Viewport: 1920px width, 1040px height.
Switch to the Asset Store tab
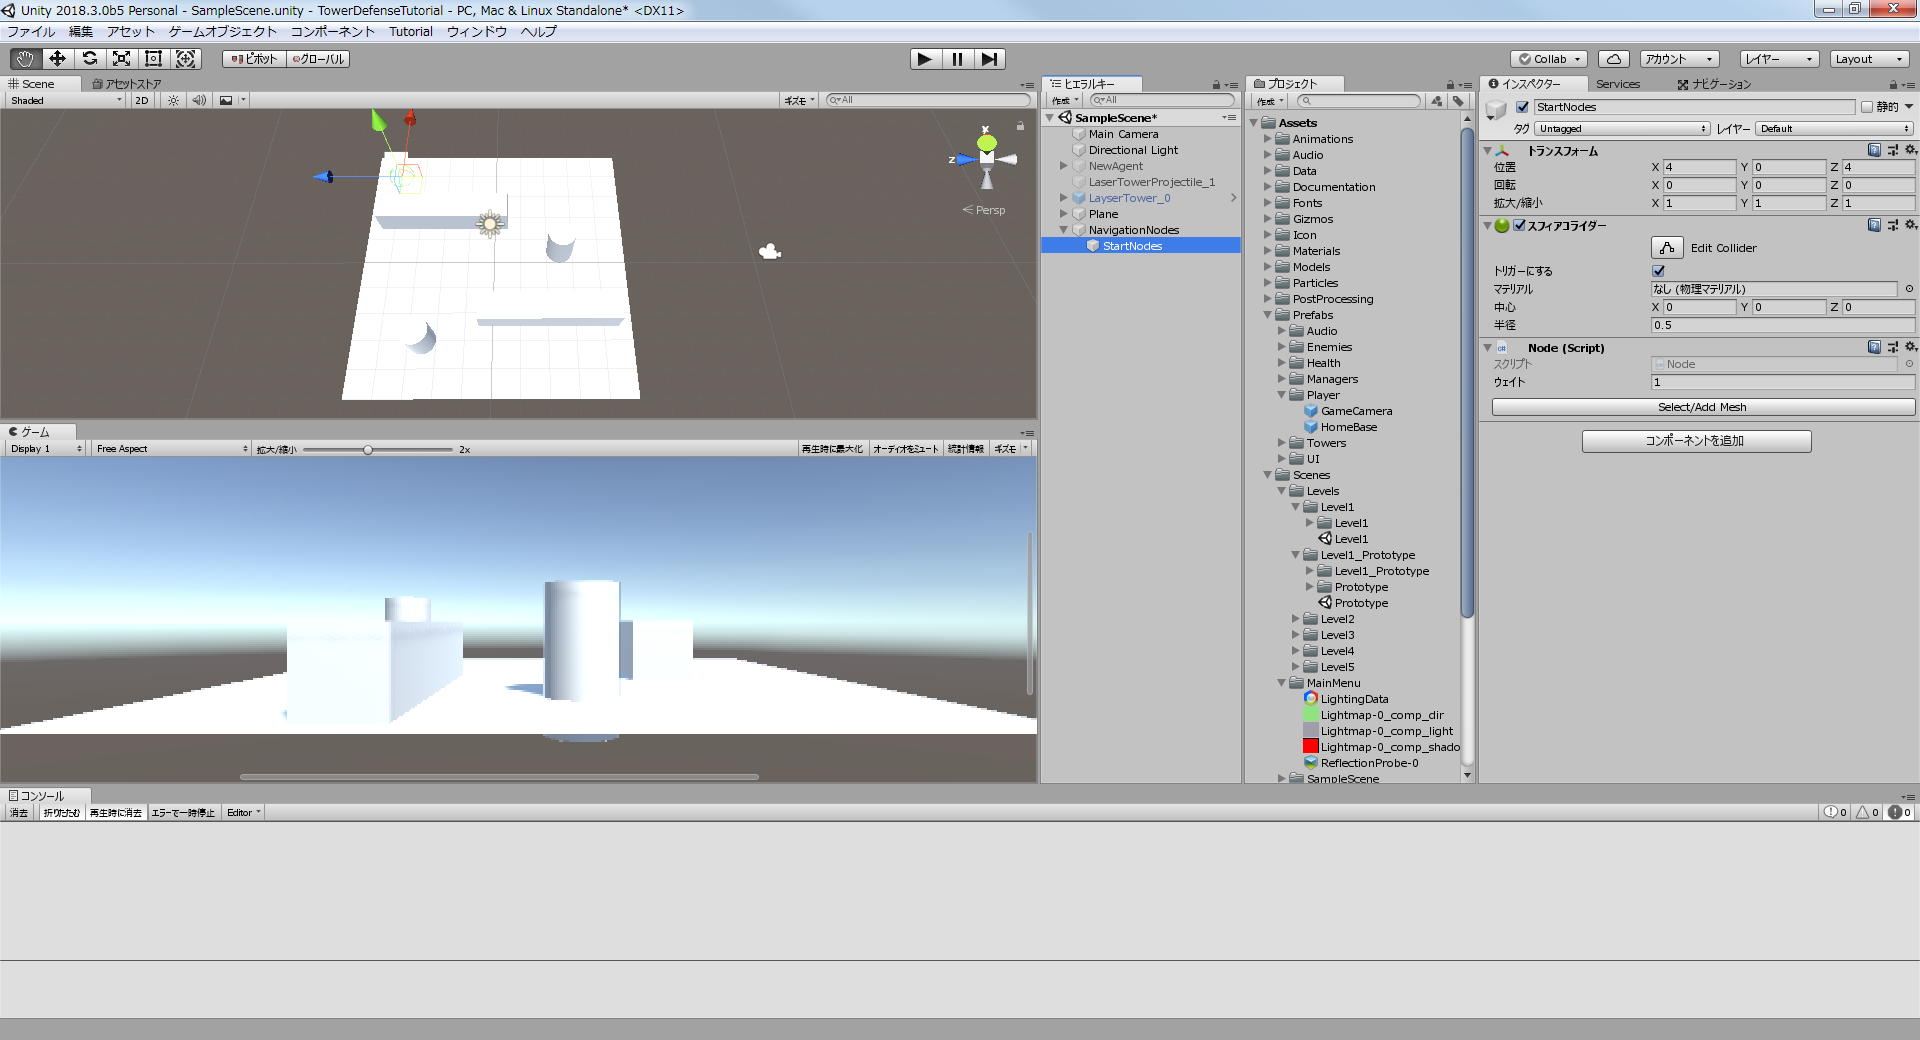(x=127, y=84)
